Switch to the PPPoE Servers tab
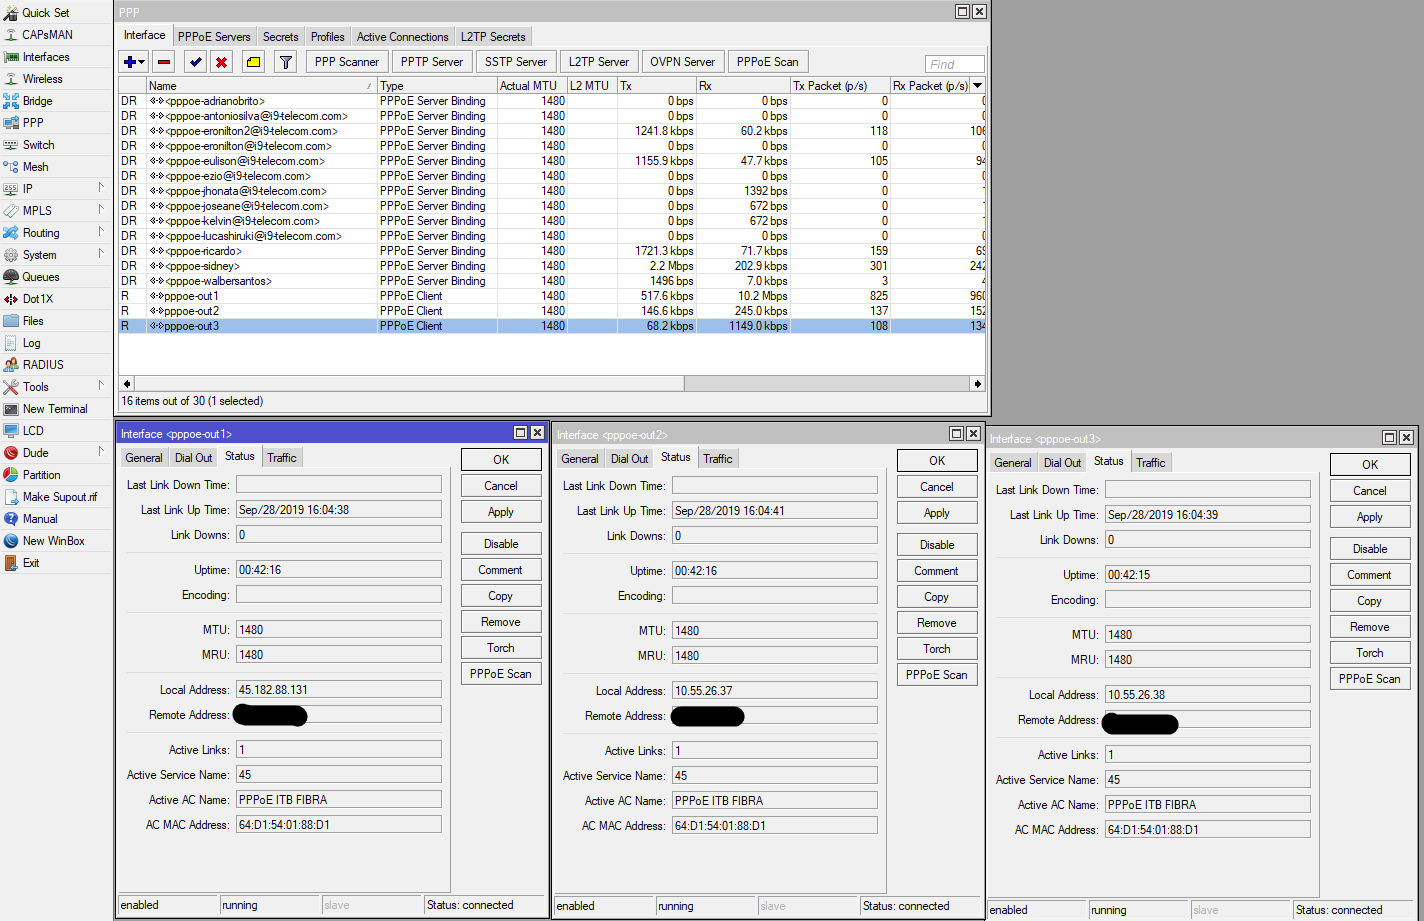 (x=214, y=37)
